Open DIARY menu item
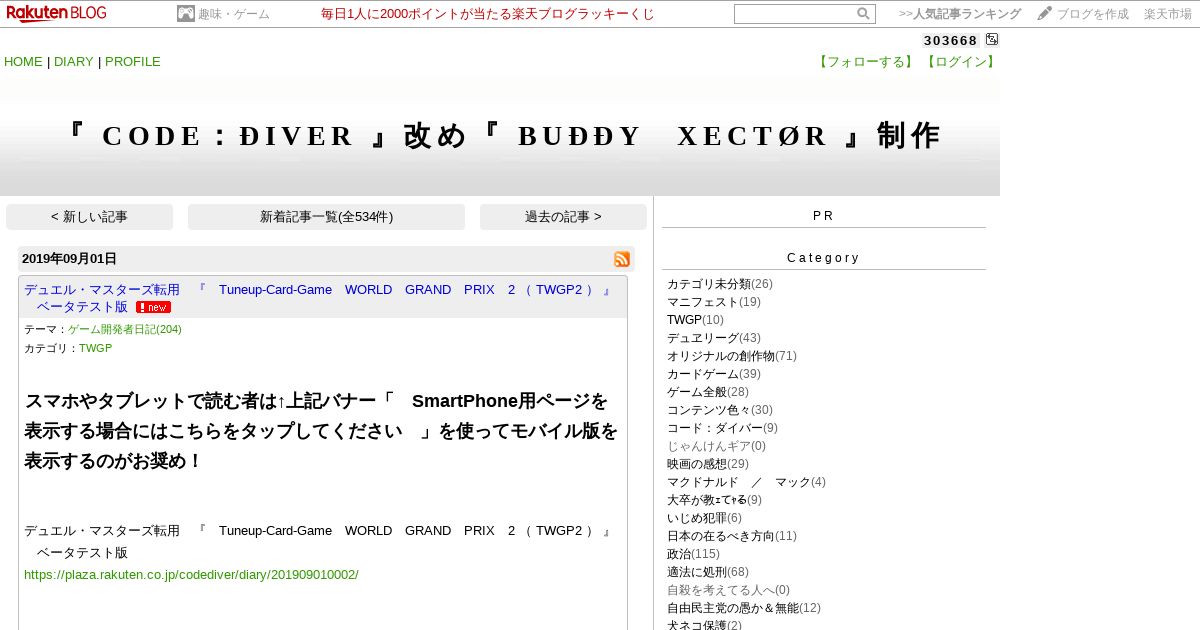1200x630 pixels. tap(74, 62)
